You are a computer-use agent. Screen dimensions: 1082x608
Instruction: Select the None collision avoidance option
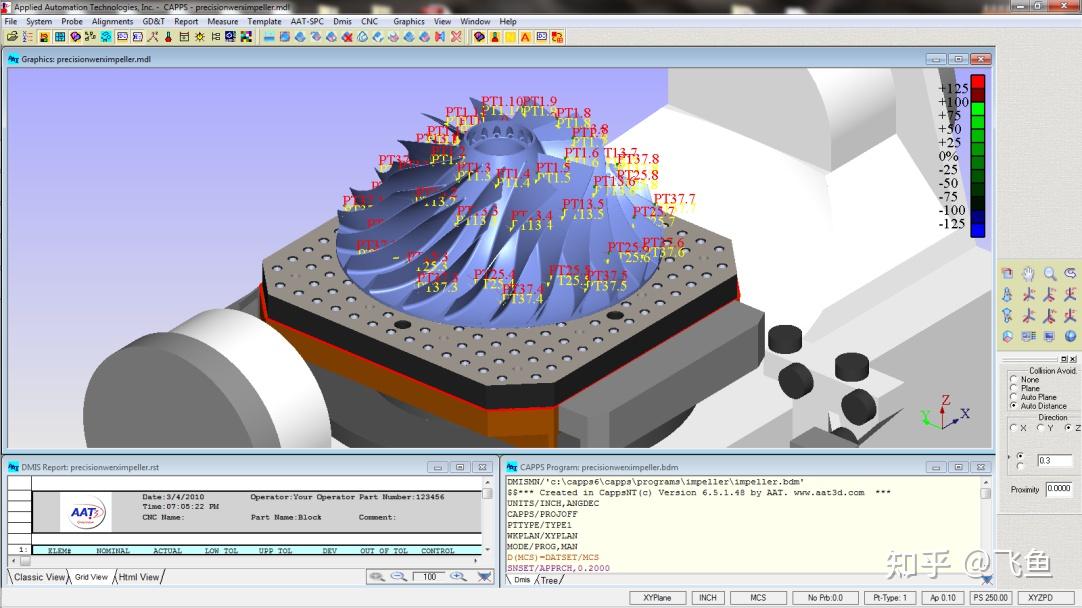pyautogui.click(x=1013, y=380)
